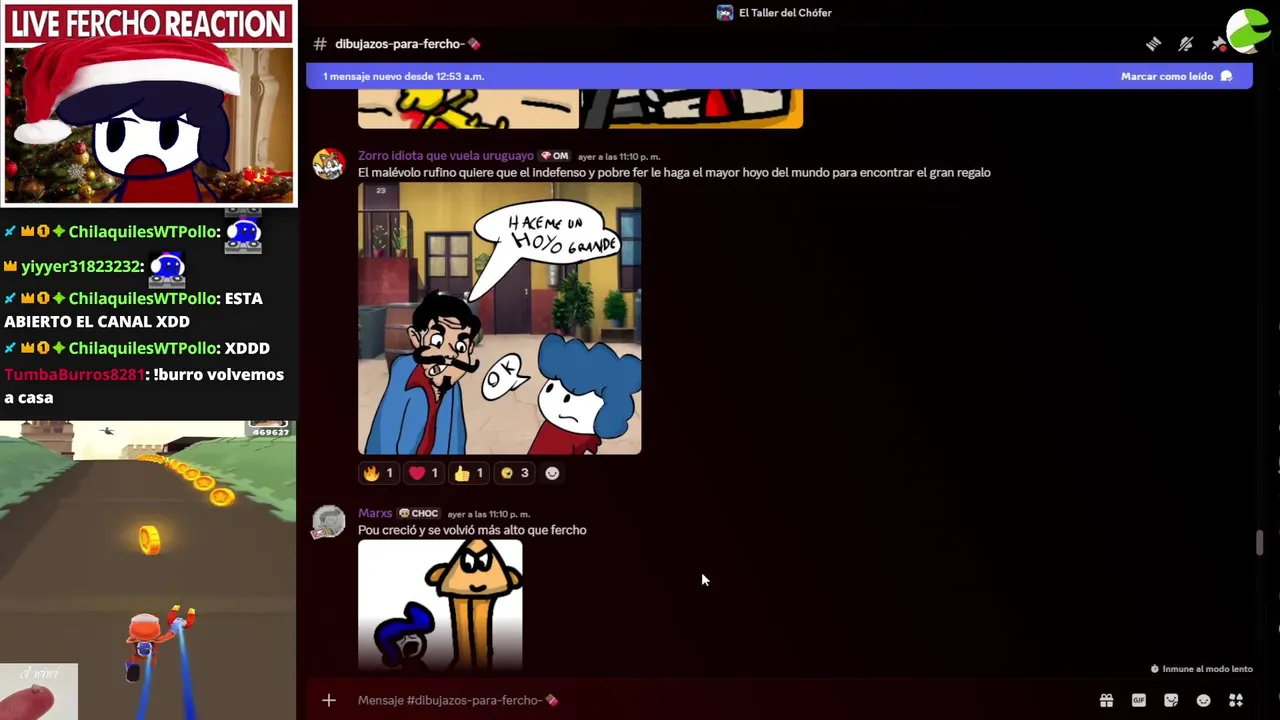Open Marxs profile avatar
Image resolution: width=1280 pixels, height=720 pixels.
(x=329, y=521)
